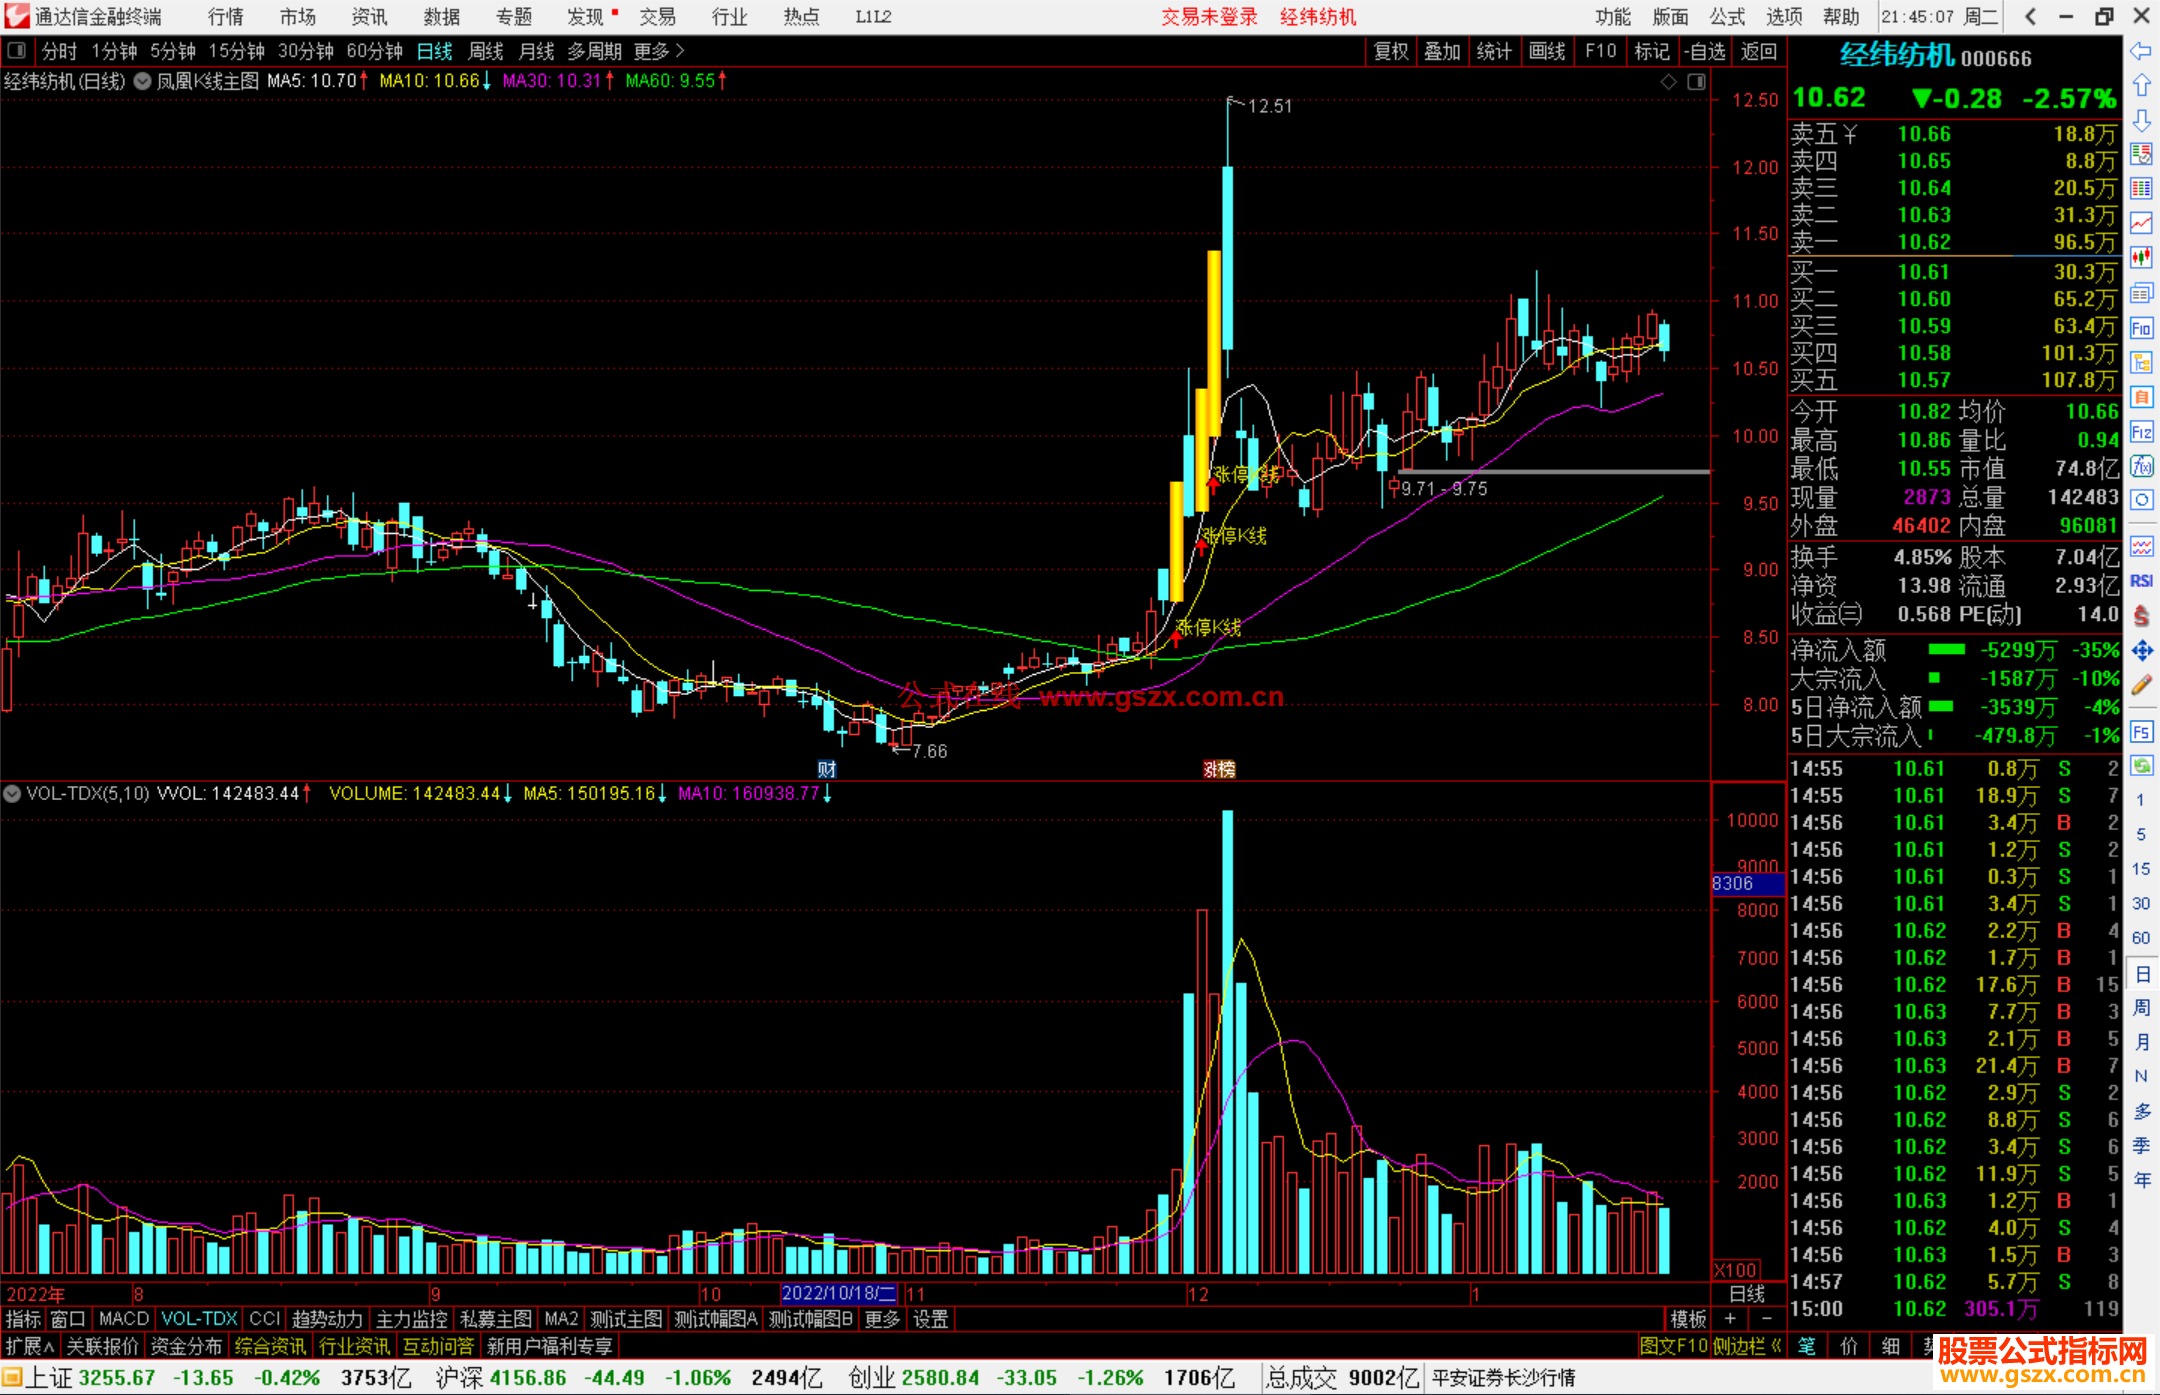Viewport: 2160px width, 1395px height.
Task: Open the 凤凰K线主图 indicator dropdown circle
Action: click(143, 82)
